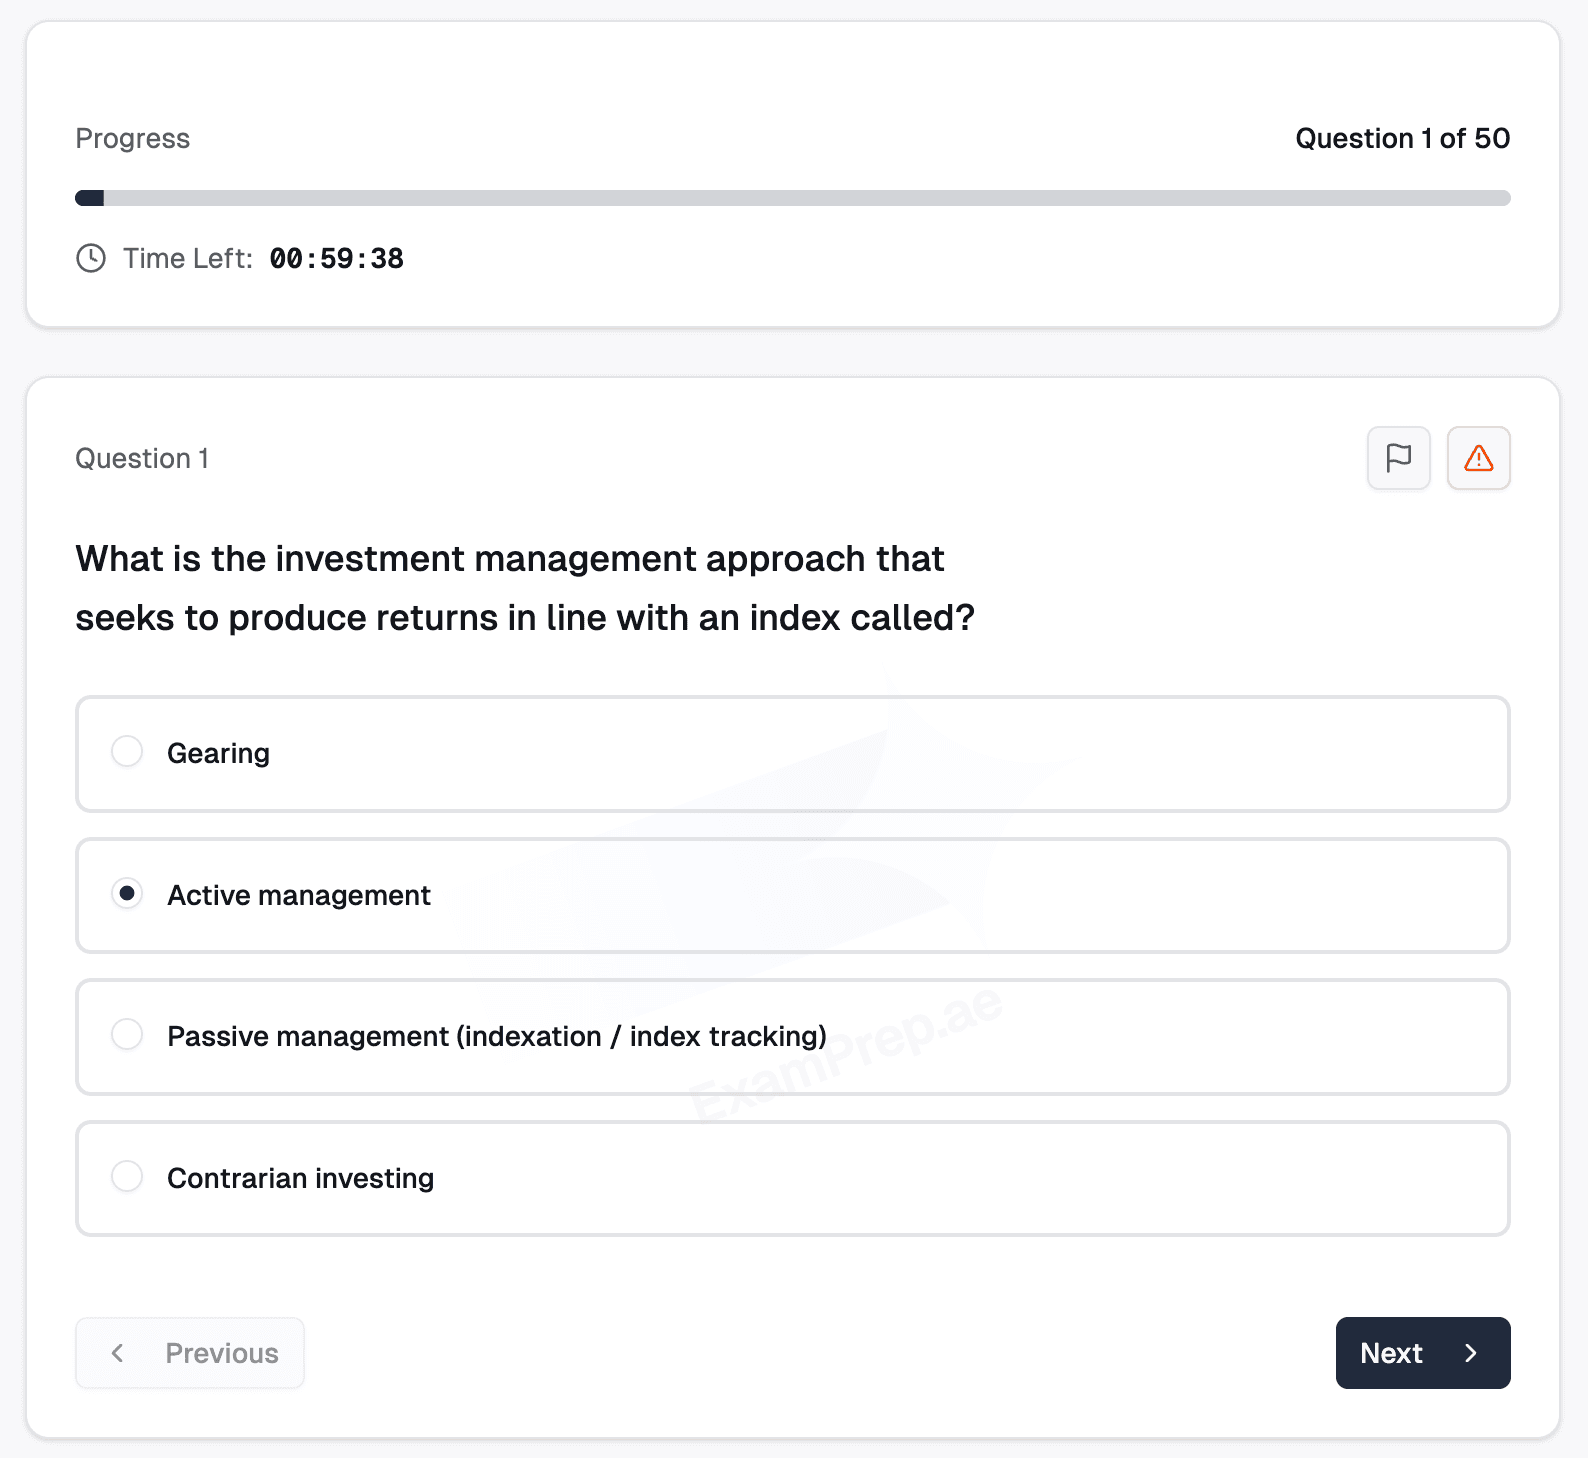Image resolution: width=1588 pixels, height=1458 pixels.
Task: Click the Gearing answer option card
Action: 793,754
